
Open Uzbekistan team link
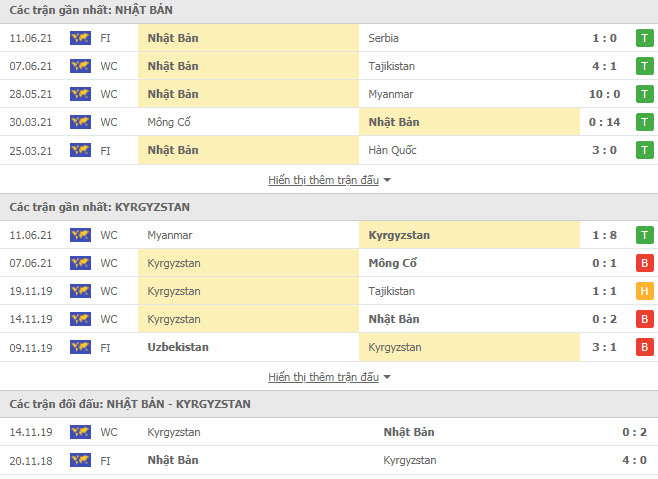click(x=178, y=347)
